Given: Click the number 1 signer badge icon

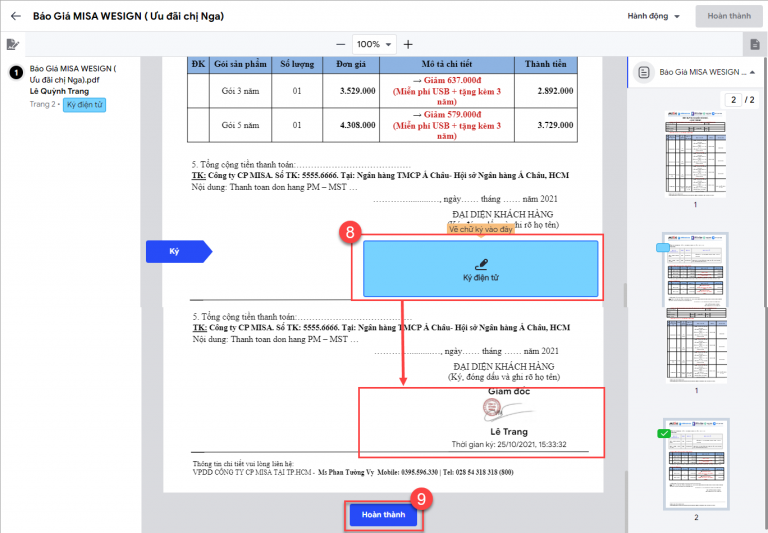Looking at the screenshot, I should click(x=16, y=73).
